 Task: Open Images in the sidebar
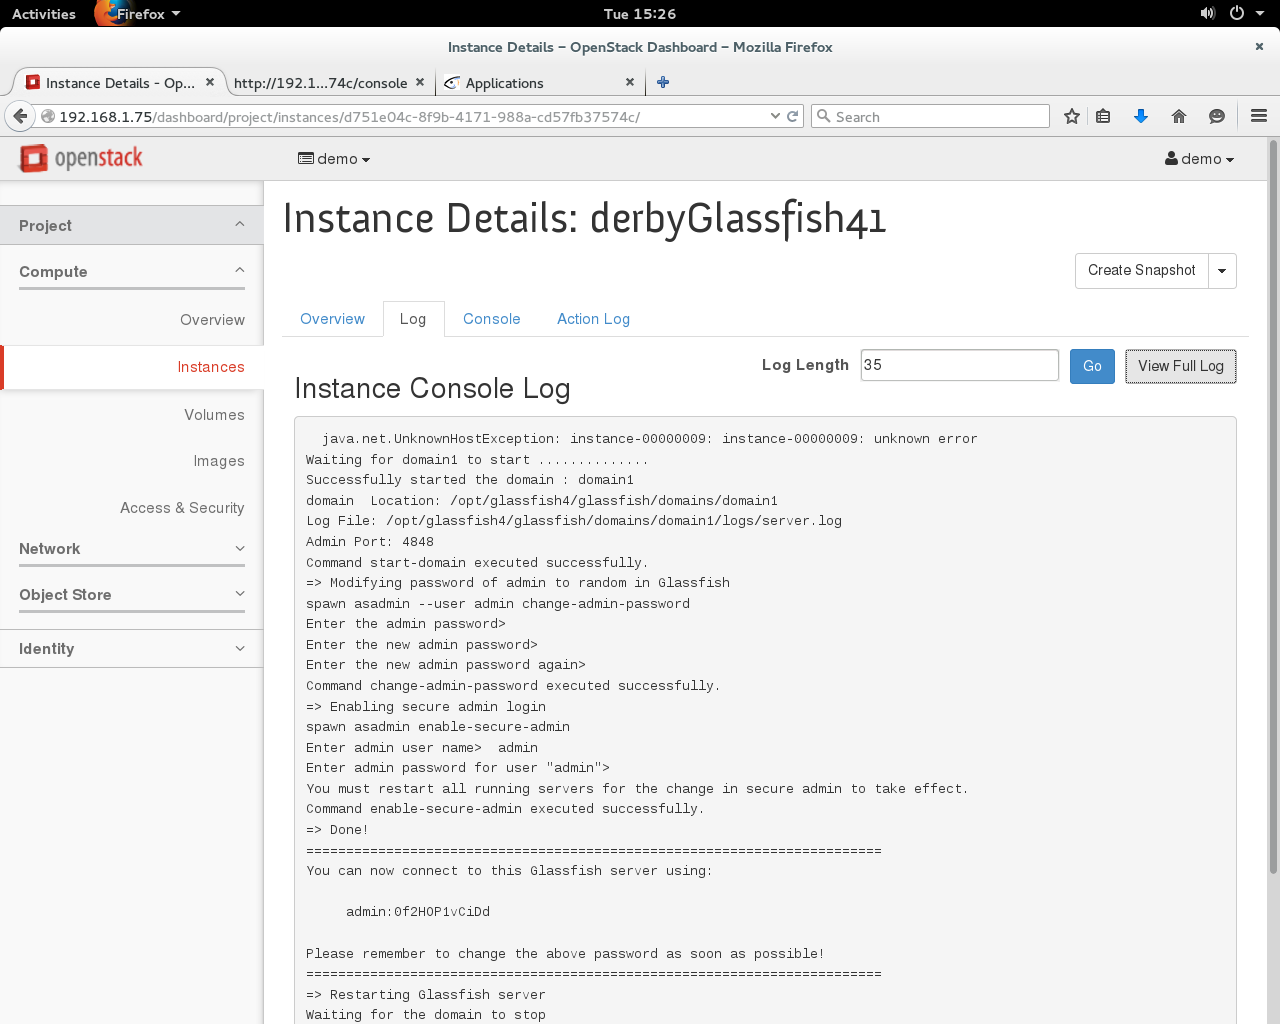tap(219, 461)
